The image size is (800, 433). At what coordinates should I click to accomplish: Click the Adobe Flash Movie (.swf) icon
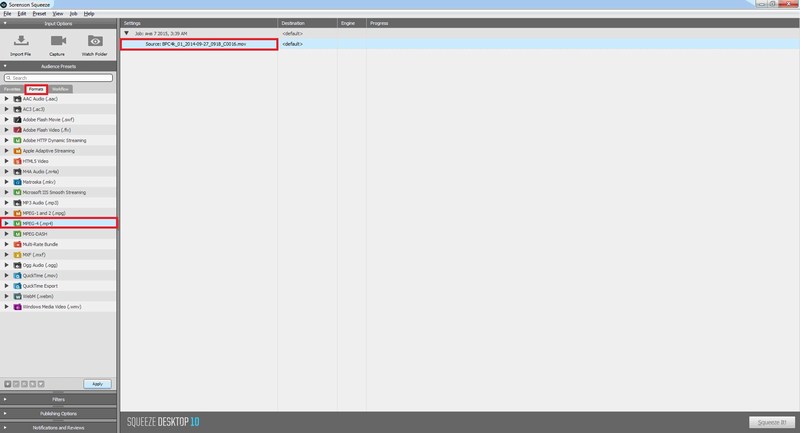(x=17, y=119)
